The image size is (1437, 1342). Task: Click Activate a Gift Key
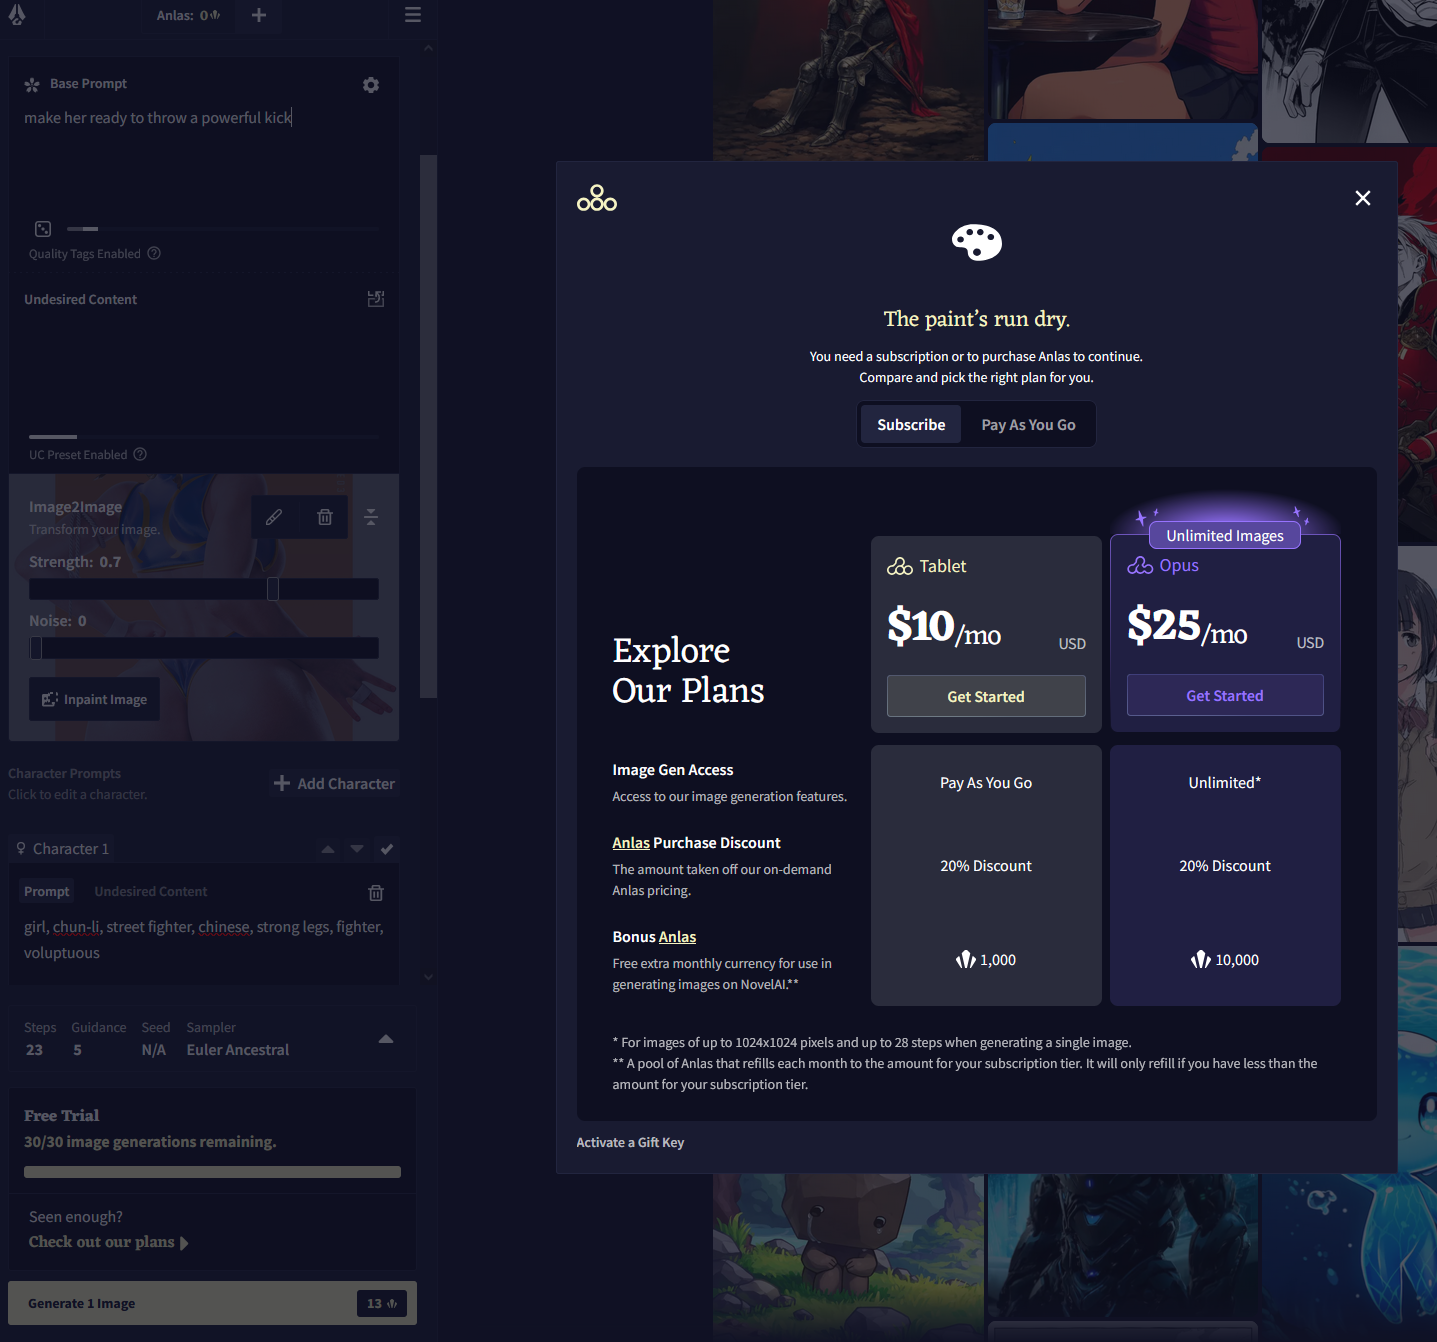click(630, 1142)
